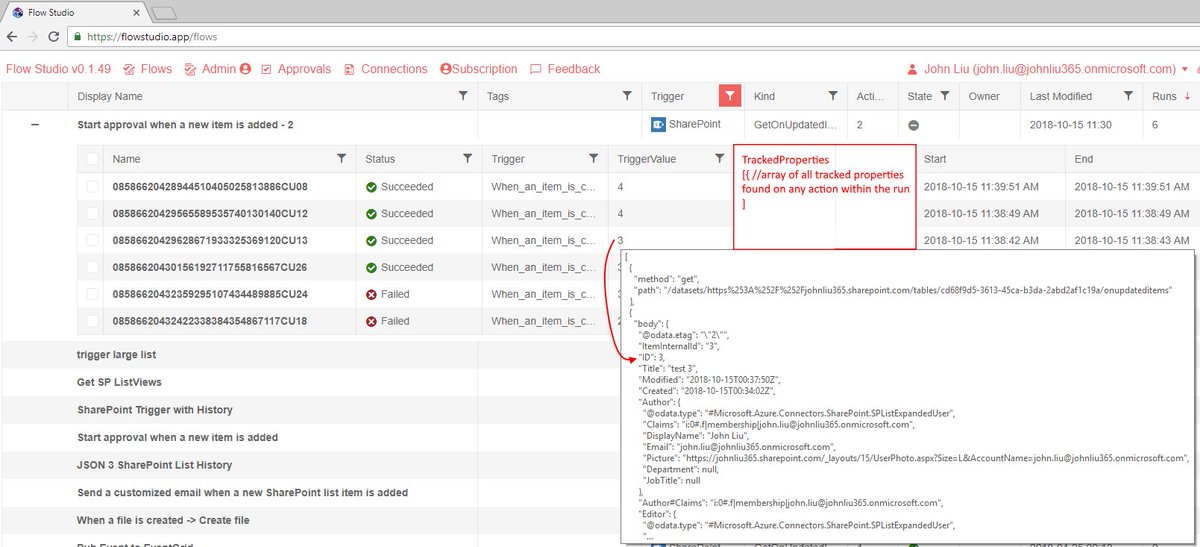Image resolution: width=1200 pixels, height=547 pixels.
Task: Toggle the select-all runs header checkbox
Action: [x=93, y=159]
